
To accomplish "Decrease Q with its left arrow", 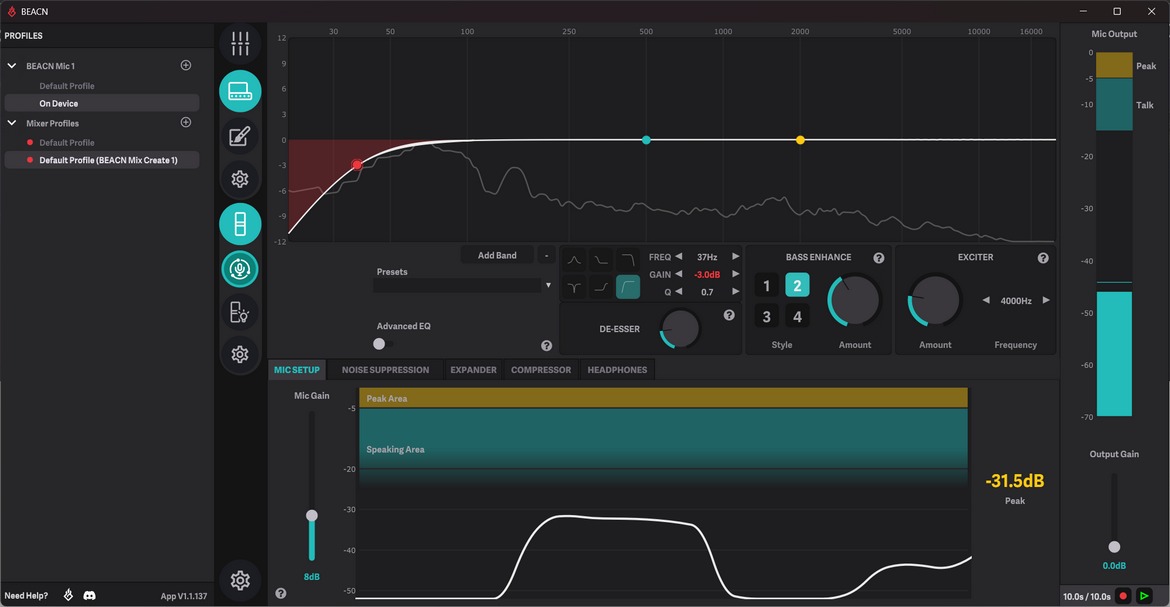I will (678, 292).
